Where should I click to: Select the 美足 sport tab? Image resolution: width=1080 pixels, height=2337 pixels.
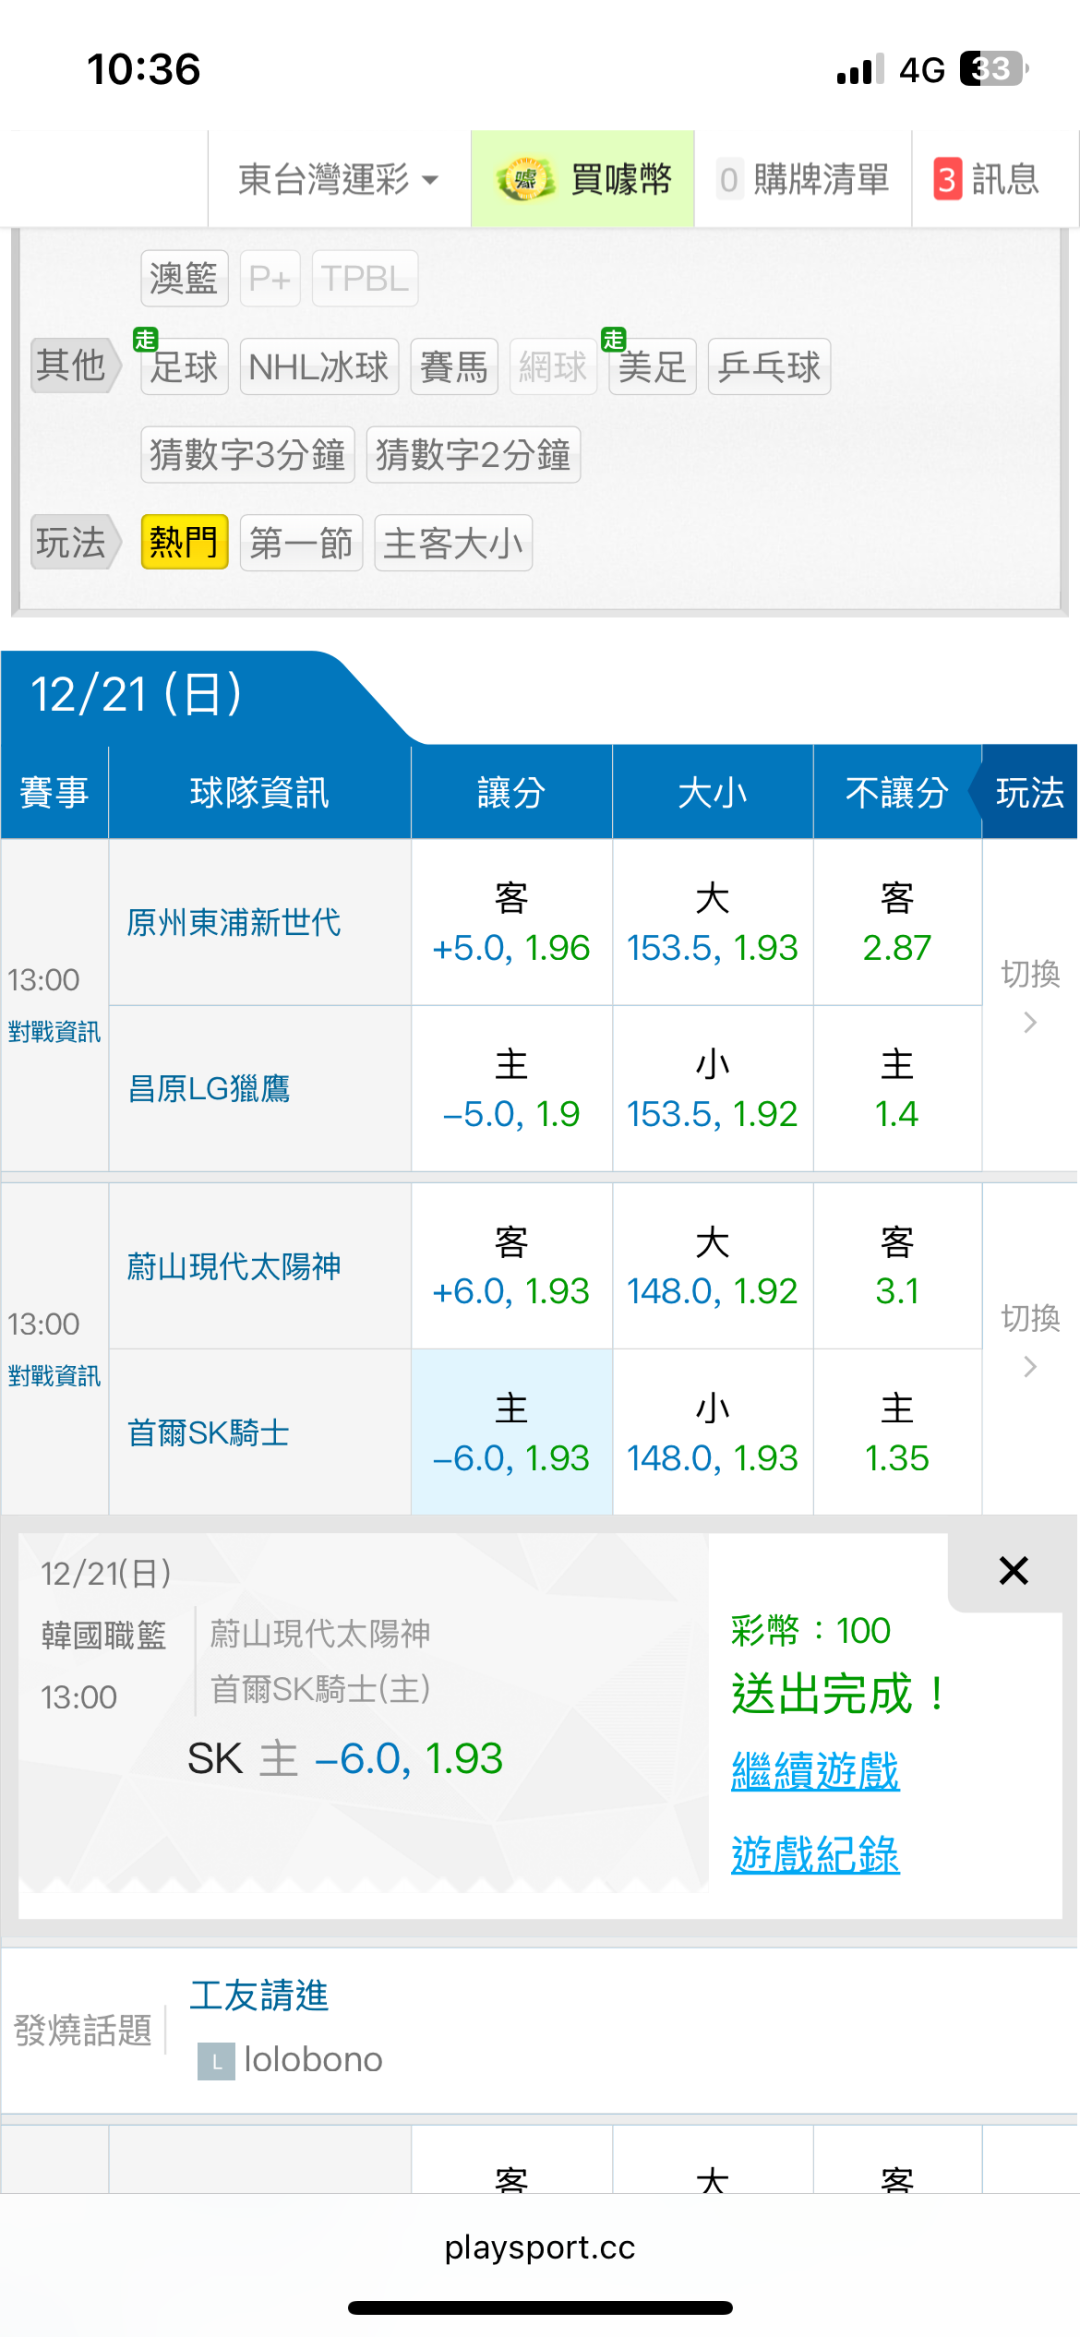click(x=652, y=367)
